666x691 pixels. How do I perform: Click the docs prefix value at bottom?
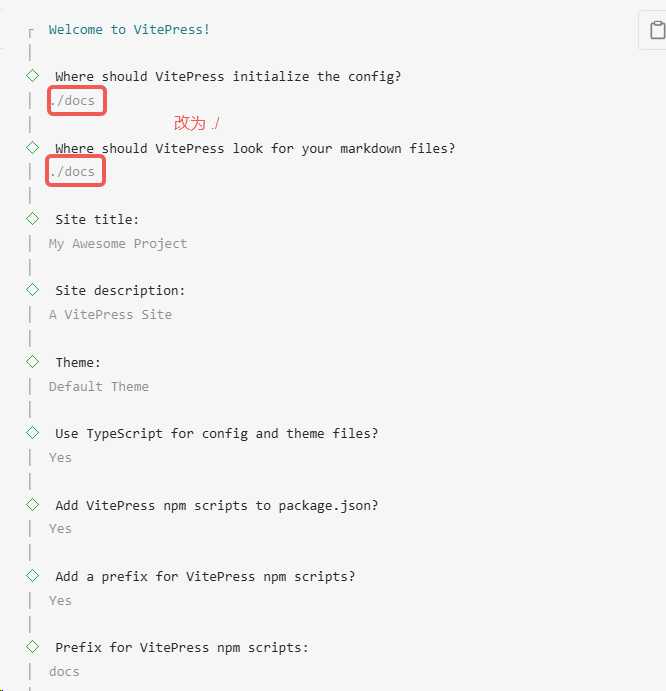[64, 672]
